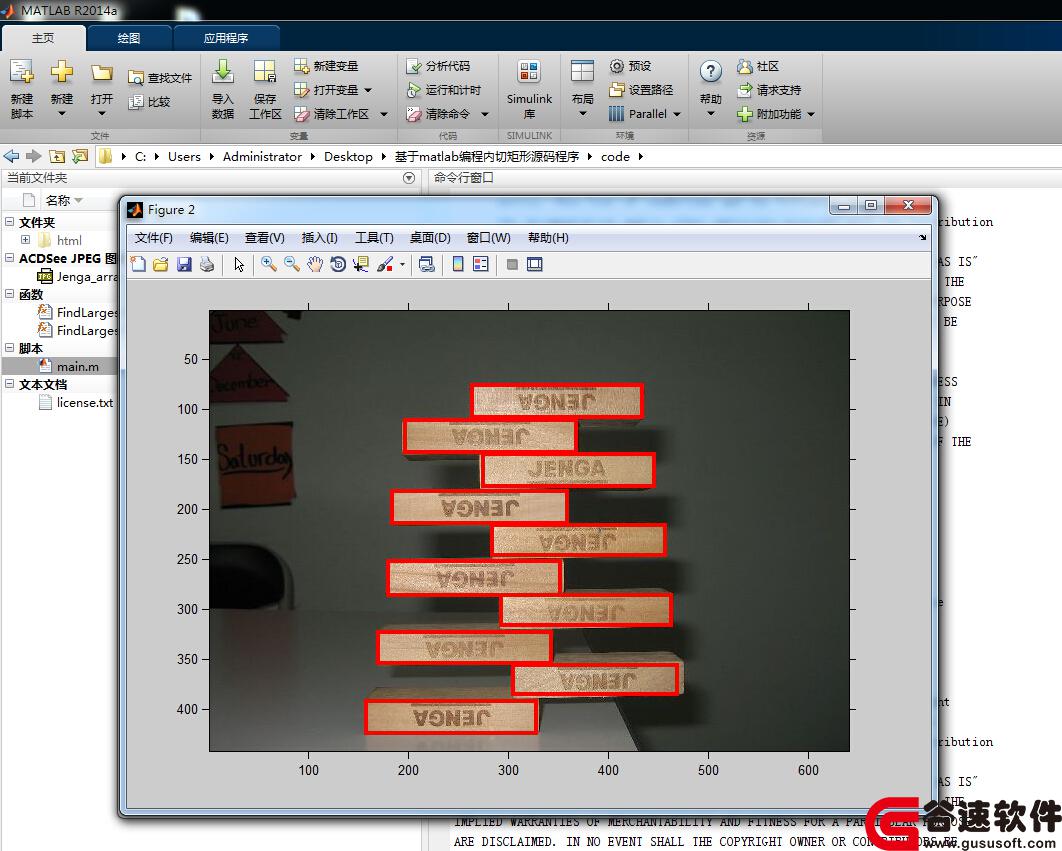Image resolution: width=1062 pixels, height=851 pixels.
Task: Click Save Workspace (保存工作区) icon
Action: click(265, 71)
